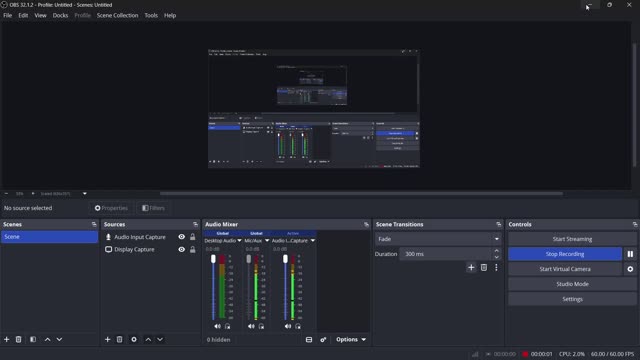
Task: Toggle monitoring headphone icon for Mic/Aux
Action: 261,326
